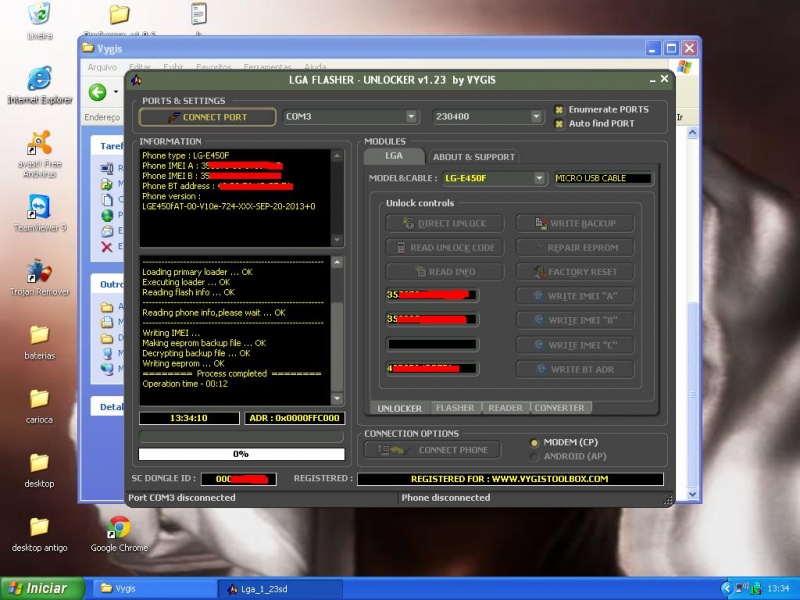Open the Trojan Remover desktop icon
The width and height of the screenshot is (800, 600).
[39, 278]
